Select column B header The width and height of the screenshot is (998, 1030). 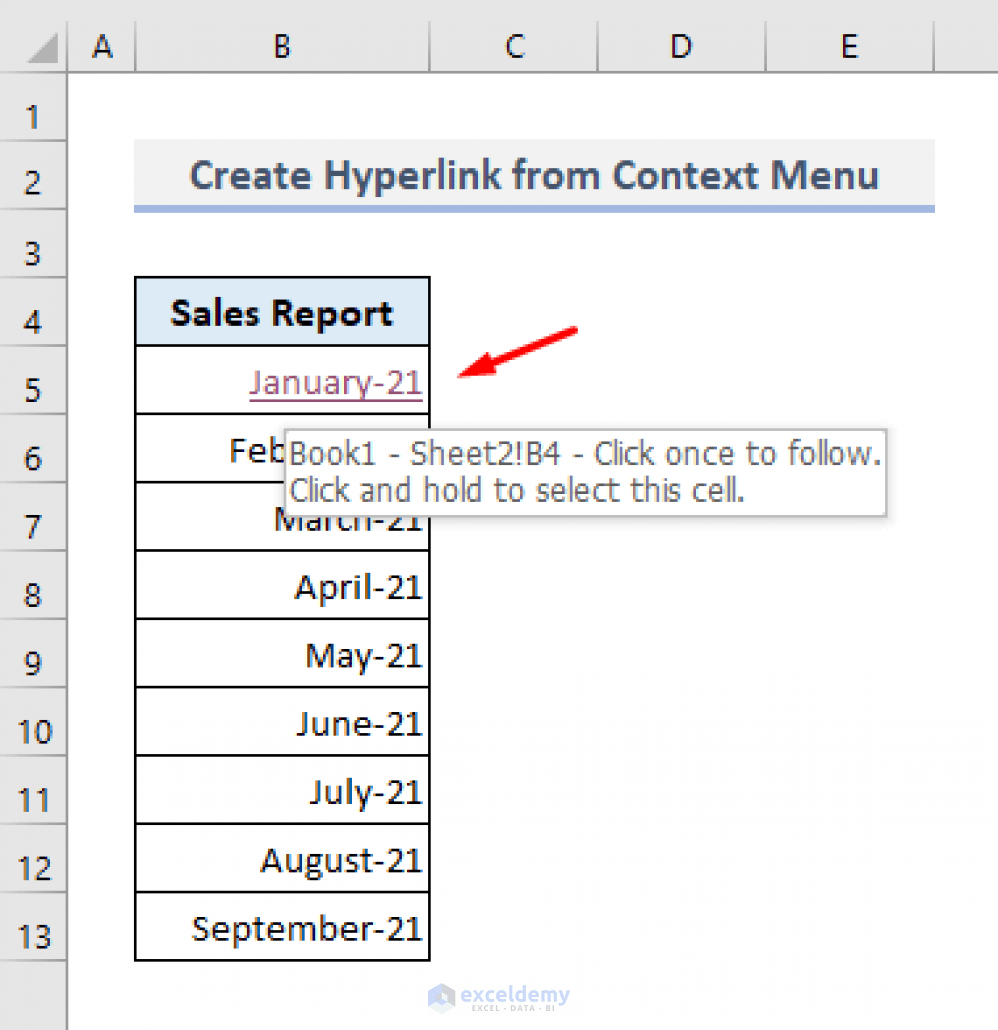(281, 46)
